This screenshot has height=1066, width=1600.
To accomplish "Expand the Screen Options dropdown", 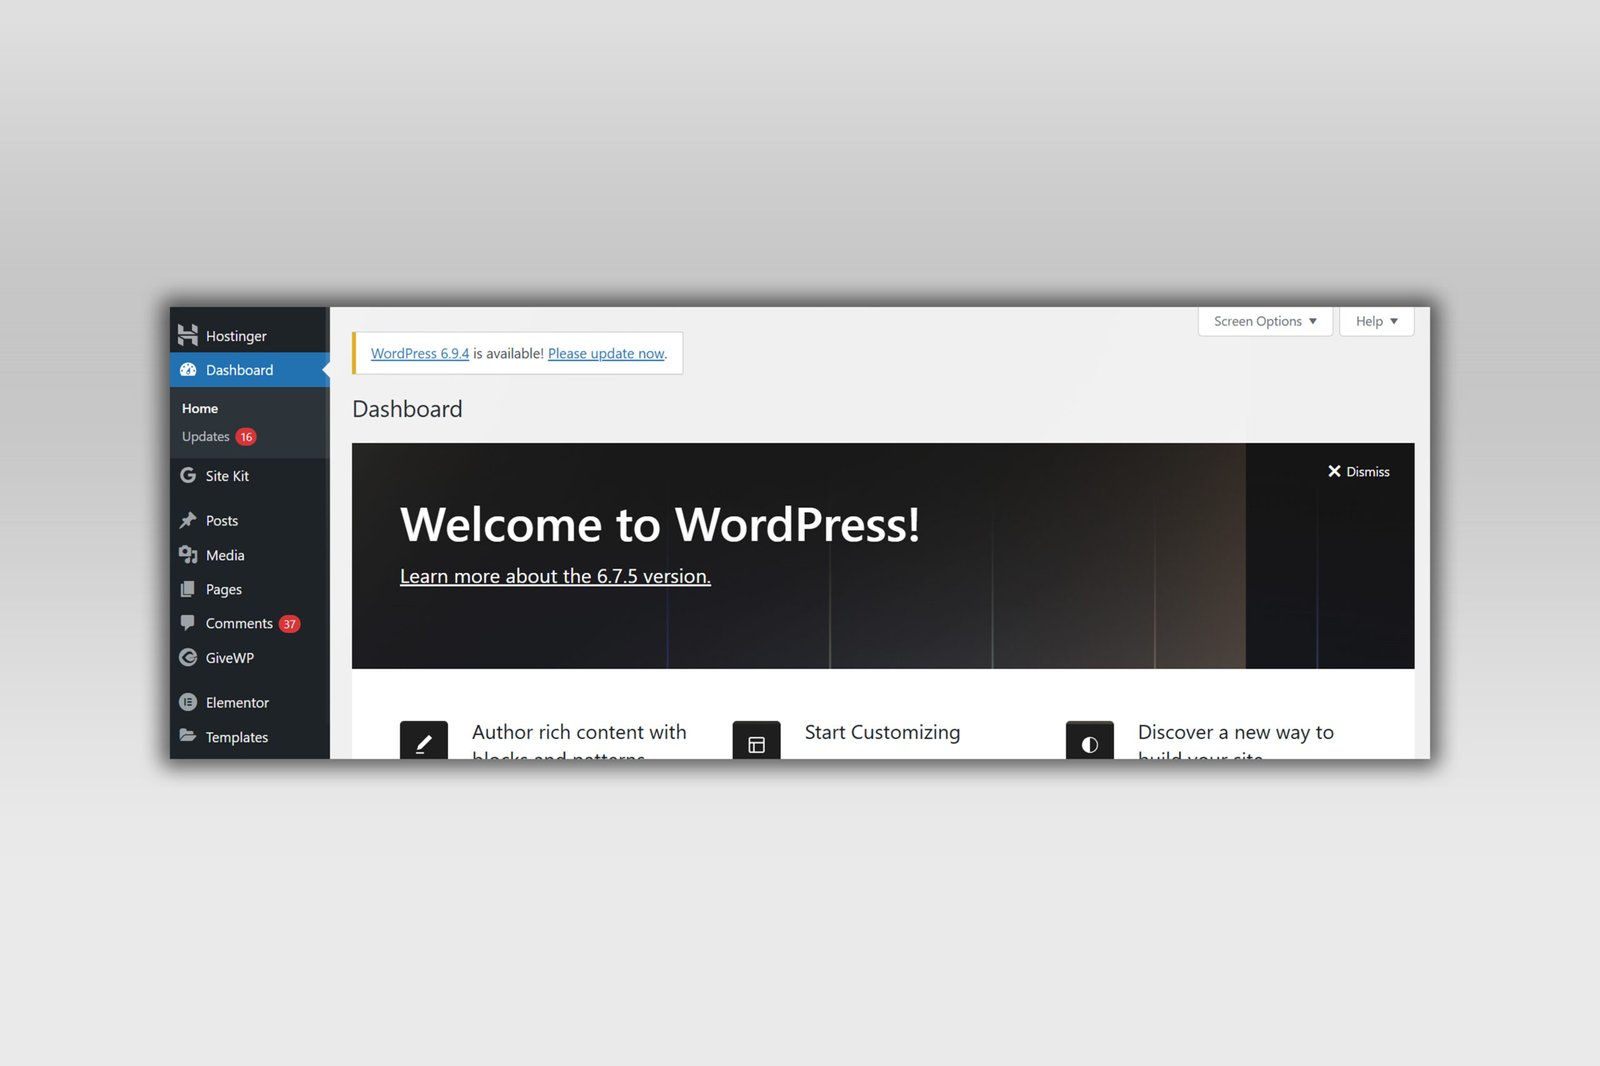I will click(x=1265, y=321).
